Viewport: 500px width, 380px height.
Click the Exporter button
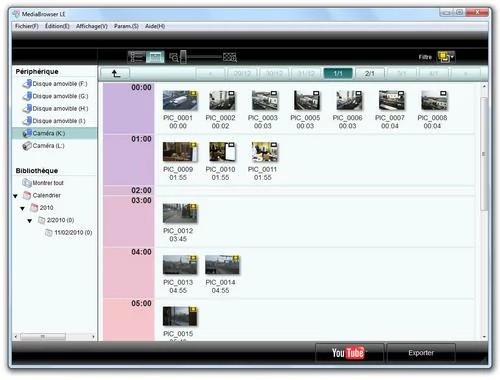pyautogui.click(x=421, y=353)
